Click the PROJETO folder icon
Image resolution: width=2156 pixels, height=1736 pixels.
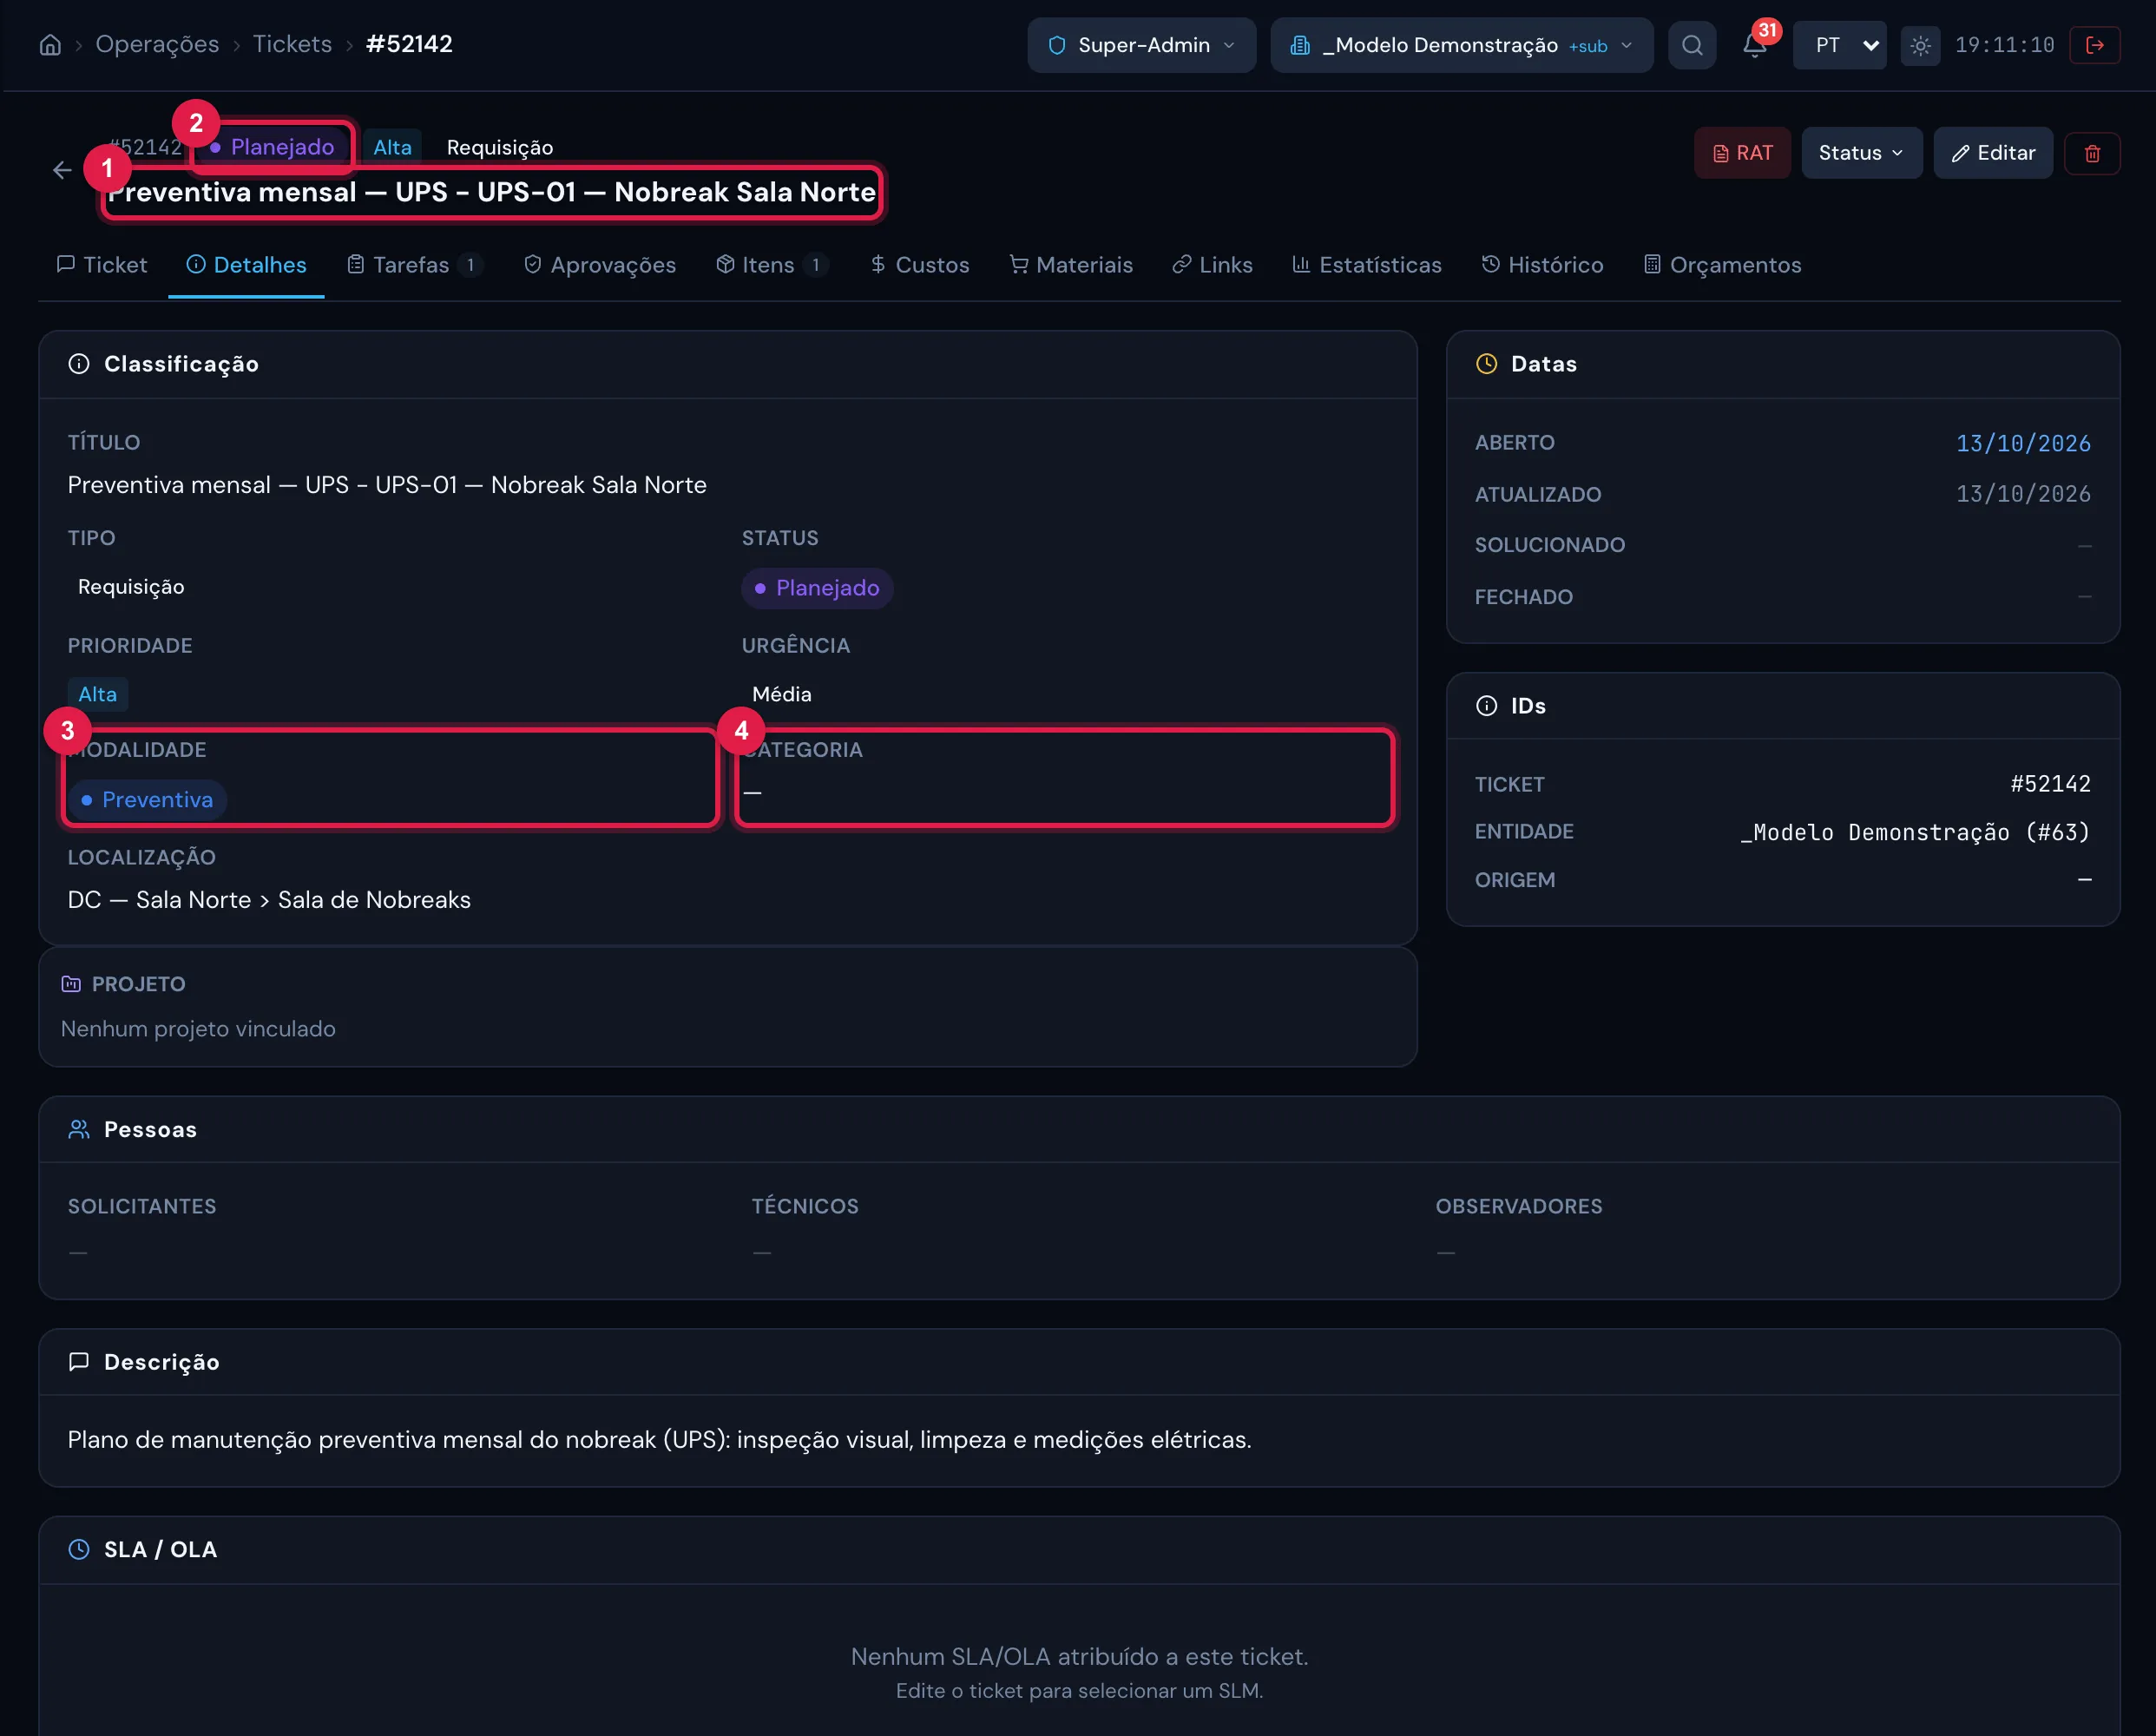(71, 984)
